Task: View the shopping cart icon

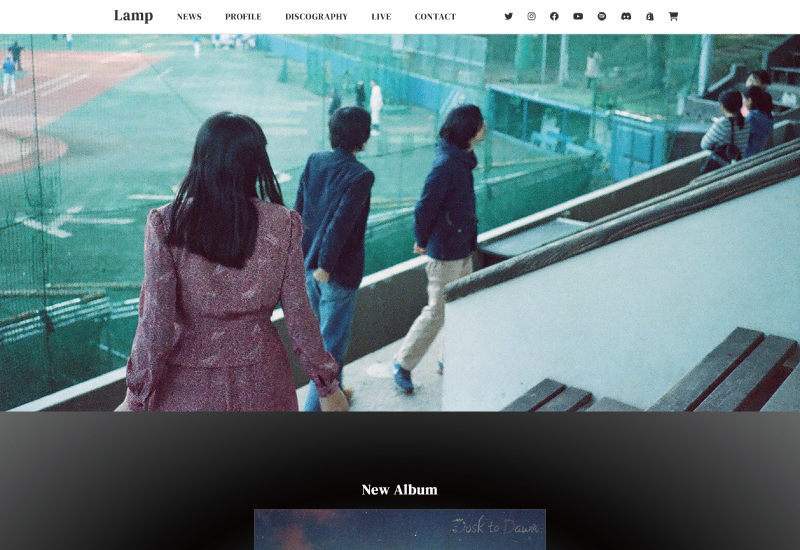Action: [x=673, y=17]
